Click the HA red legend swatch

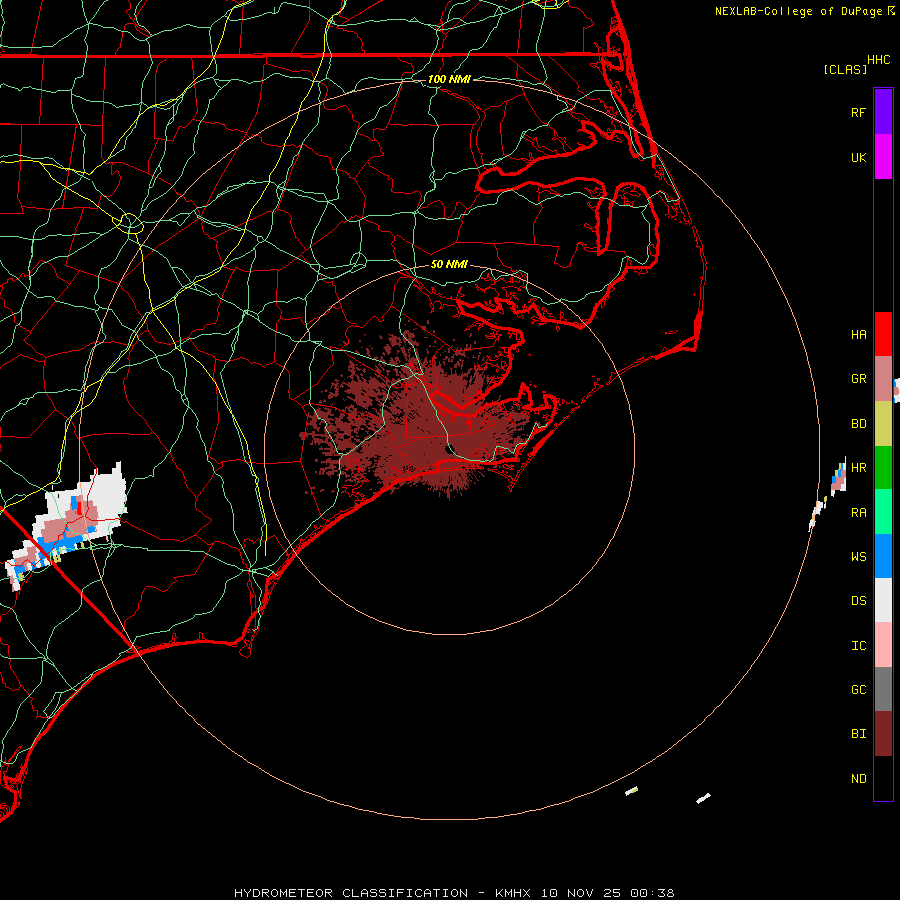[883, 334]
